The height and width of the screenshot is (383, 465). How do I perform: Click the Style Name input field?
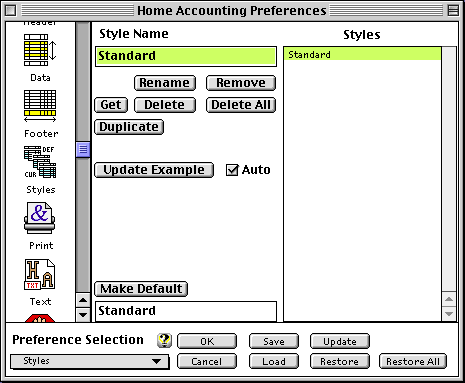point(186,56)
